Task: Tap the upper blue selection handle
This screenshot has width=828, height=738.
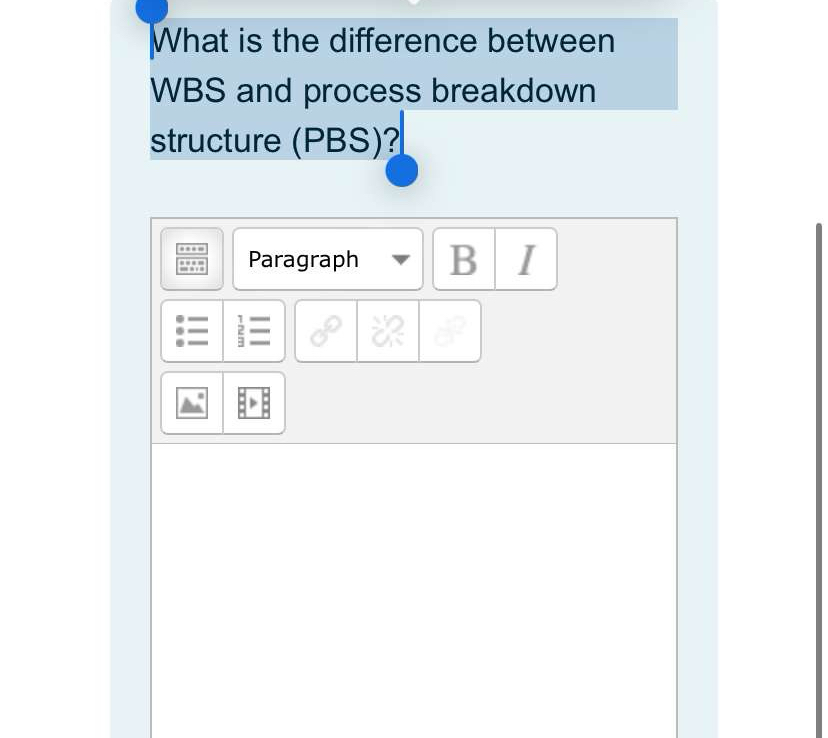Action: click(150, 10)
